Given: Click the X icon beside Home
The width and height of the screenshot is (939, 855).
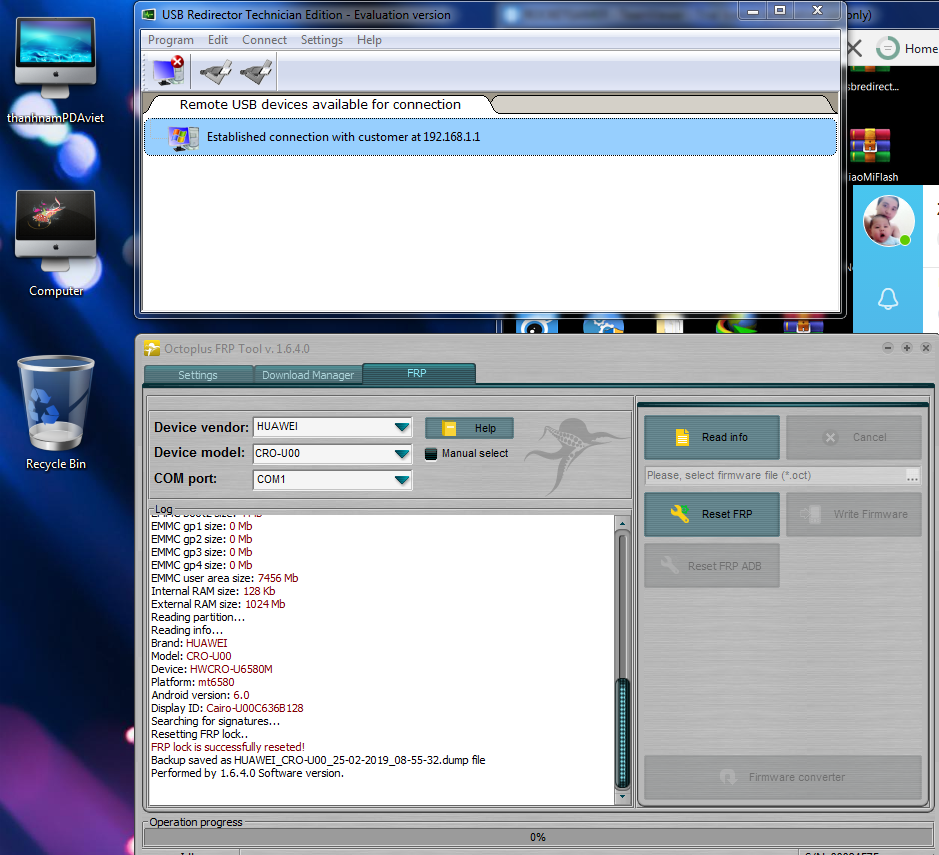Looking at the screenshot, I should (x=855, y=48).
